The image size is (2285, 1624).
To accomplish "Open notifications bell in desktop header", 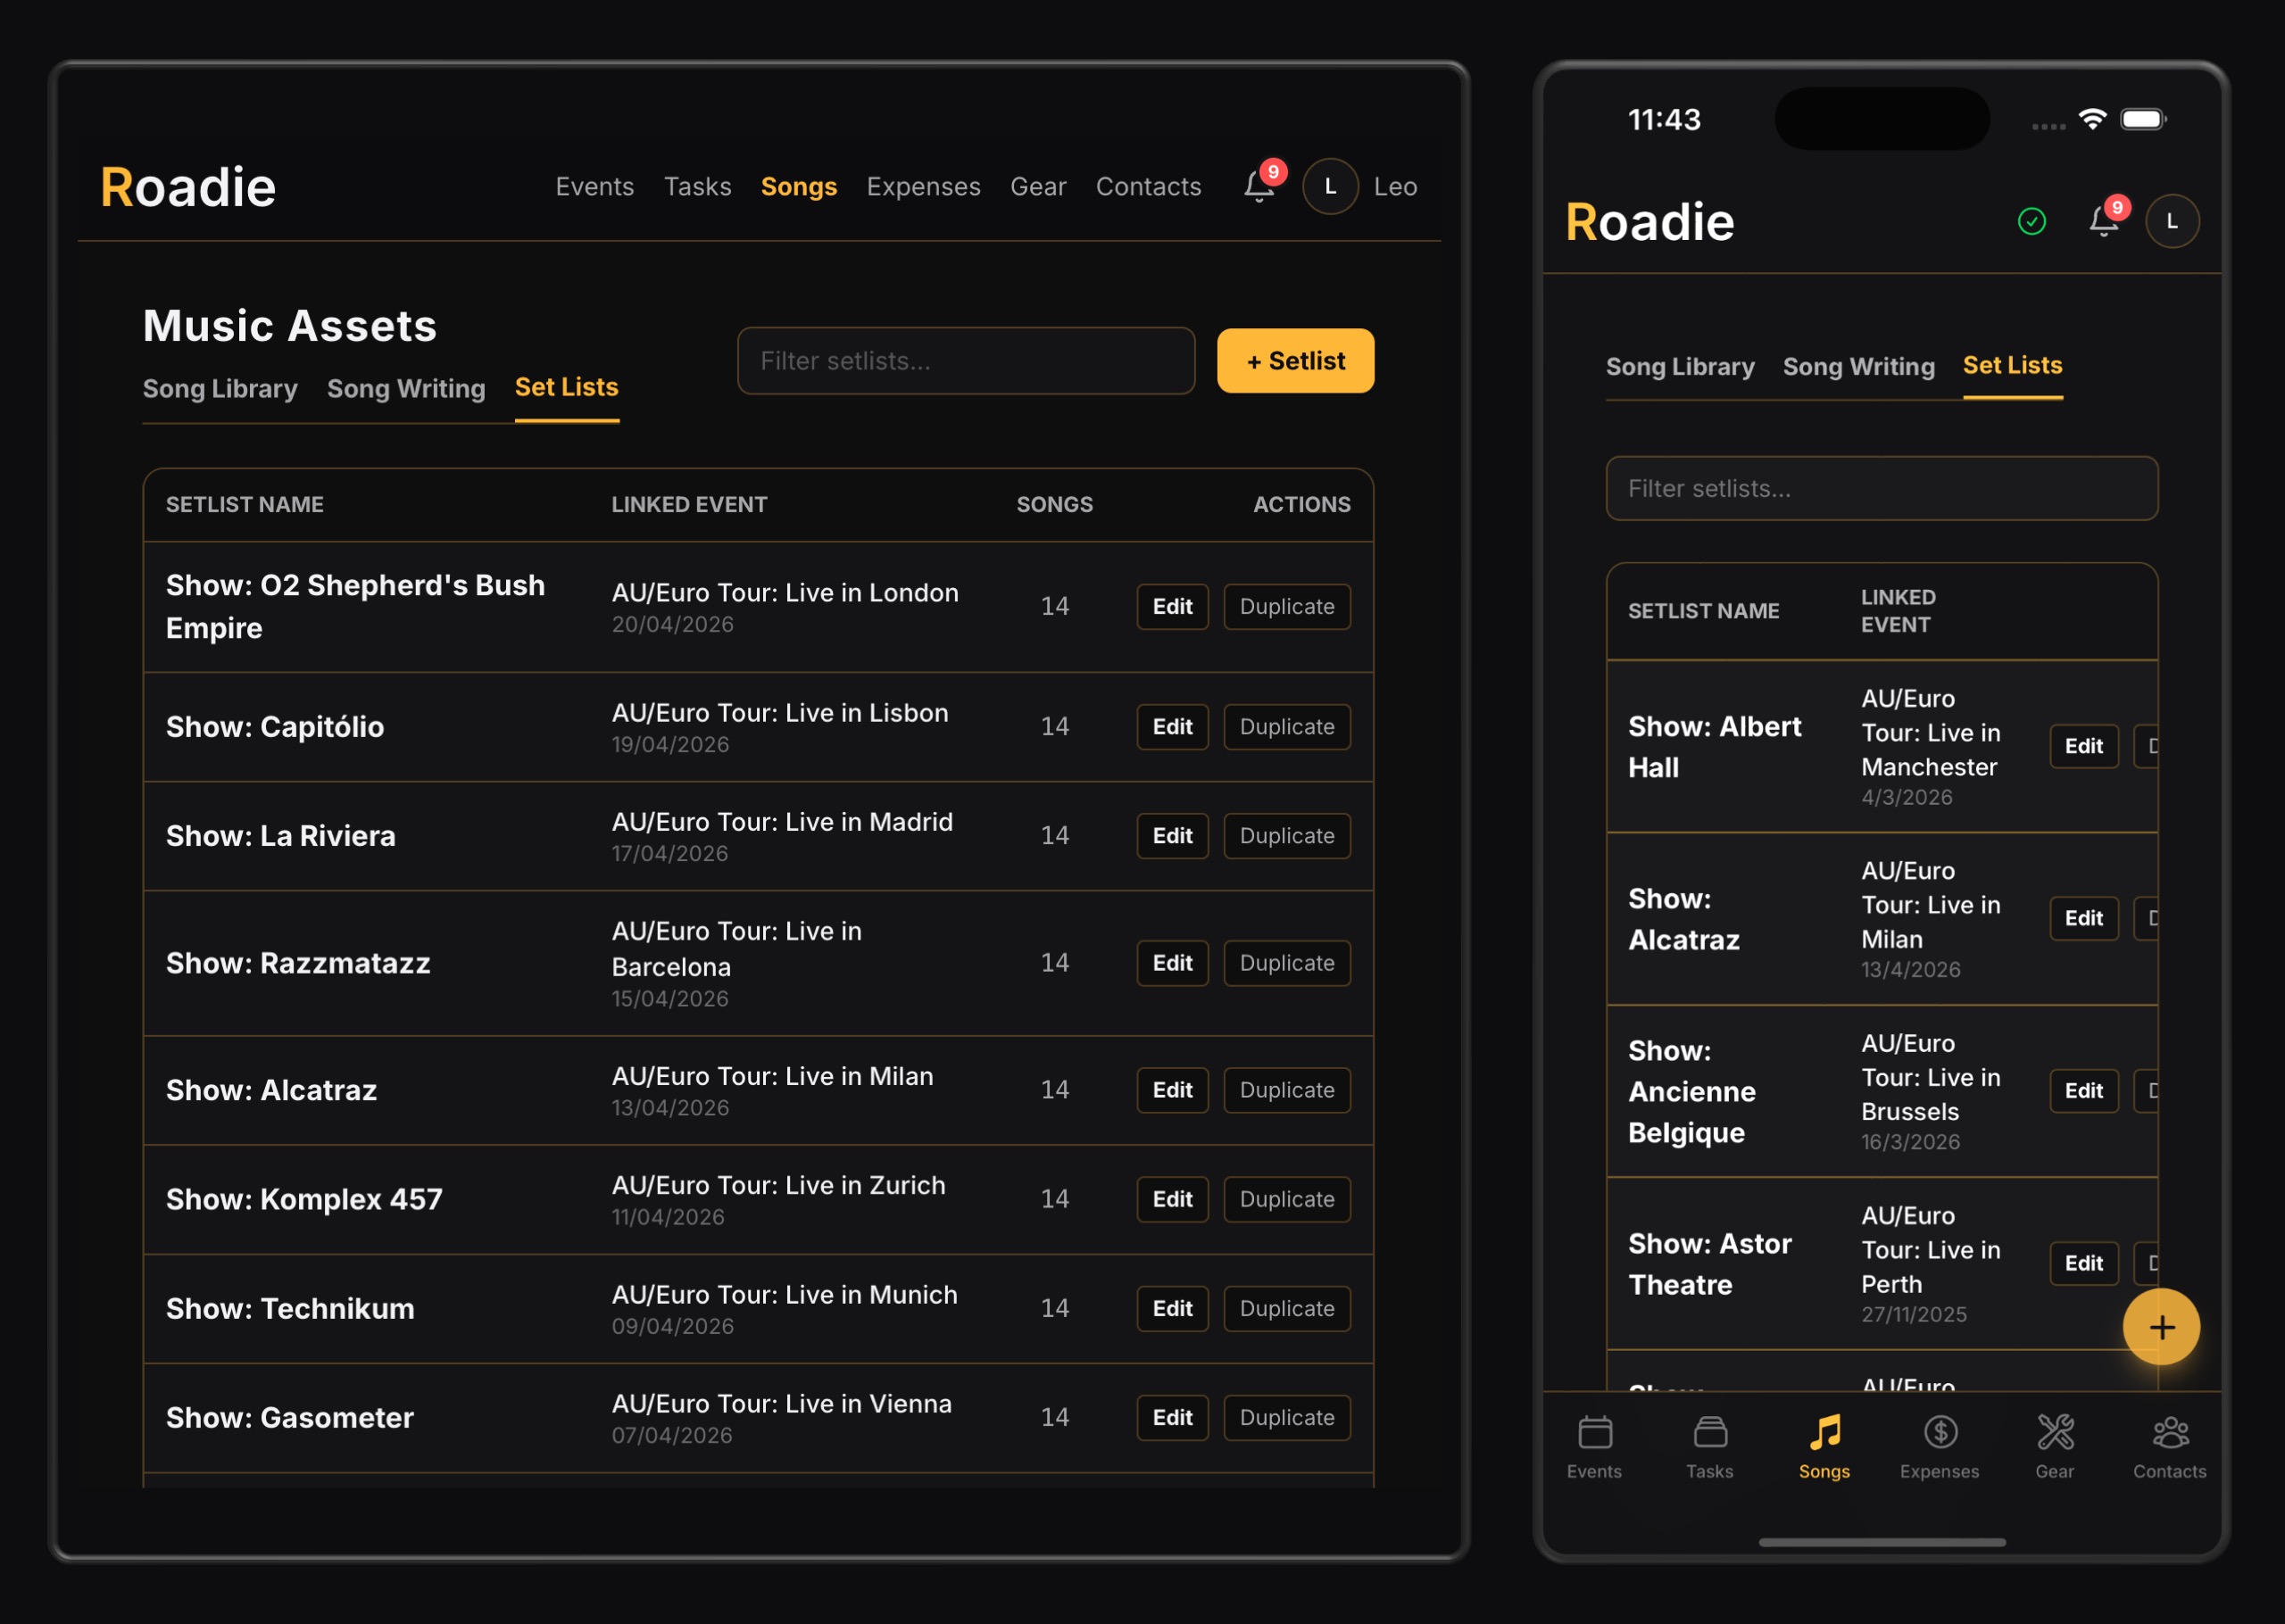I will click(x=1259, y=187).
